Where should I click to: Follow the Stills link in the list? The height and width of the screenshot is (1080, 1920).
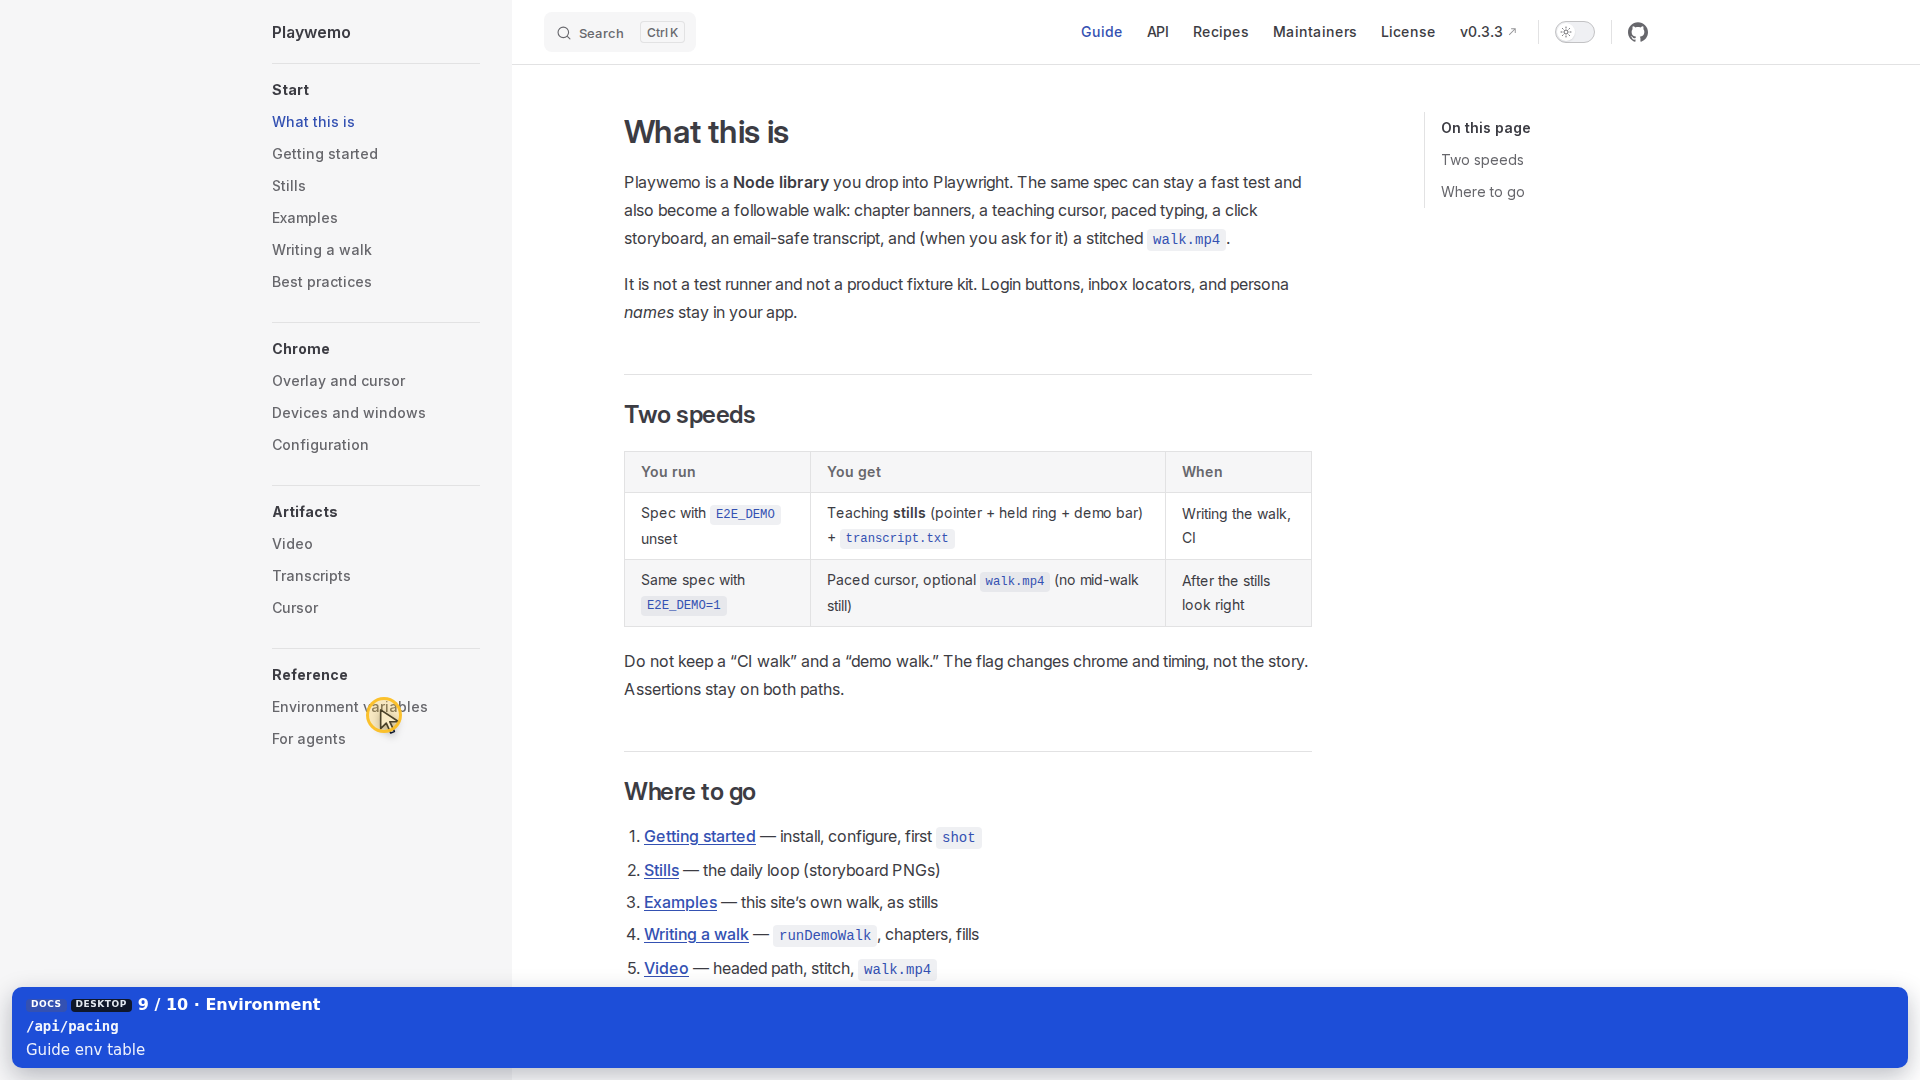(661, 870)
